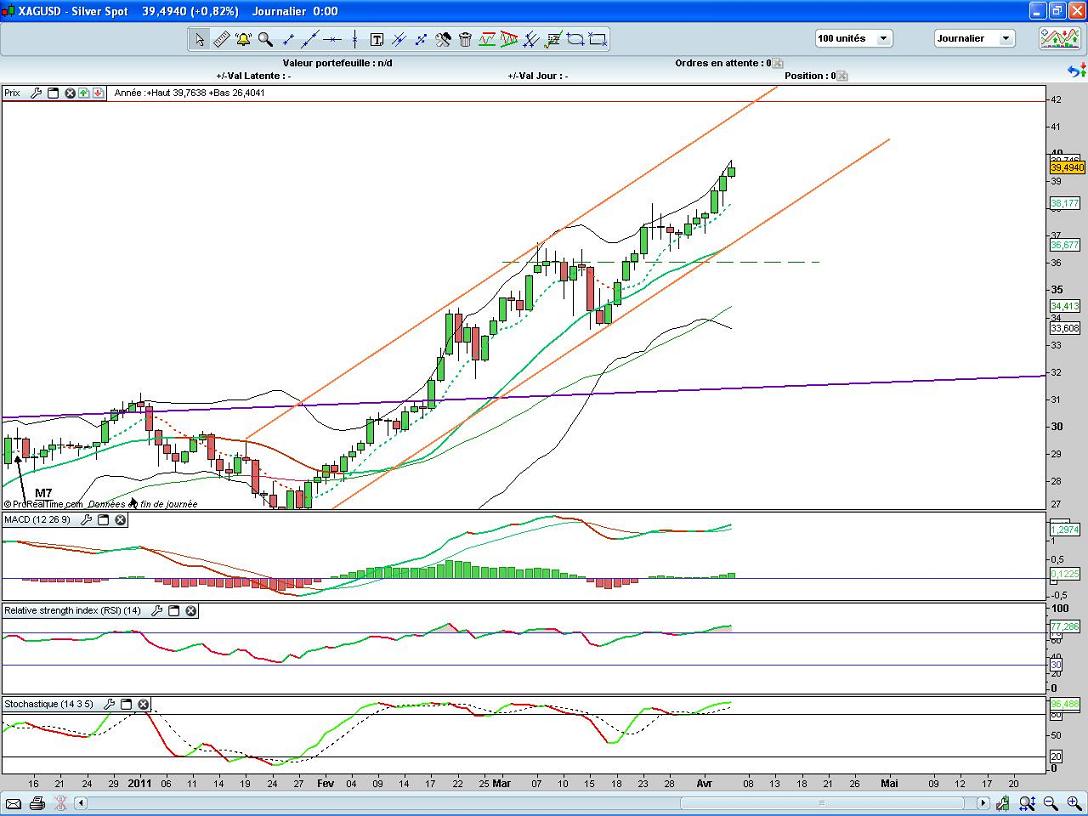
Task: Click the top-right chart template button
Action: 1058,39
